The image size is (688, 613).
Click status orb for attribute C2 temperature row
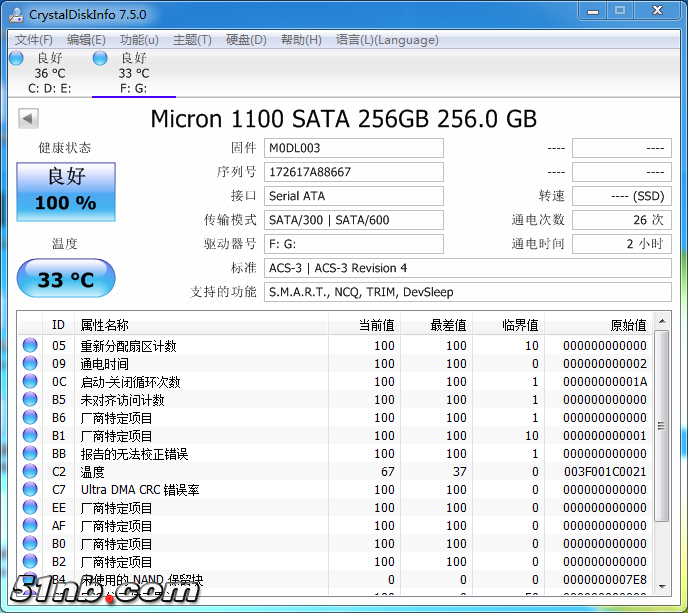pyautogui.click(x=30, y=472)
